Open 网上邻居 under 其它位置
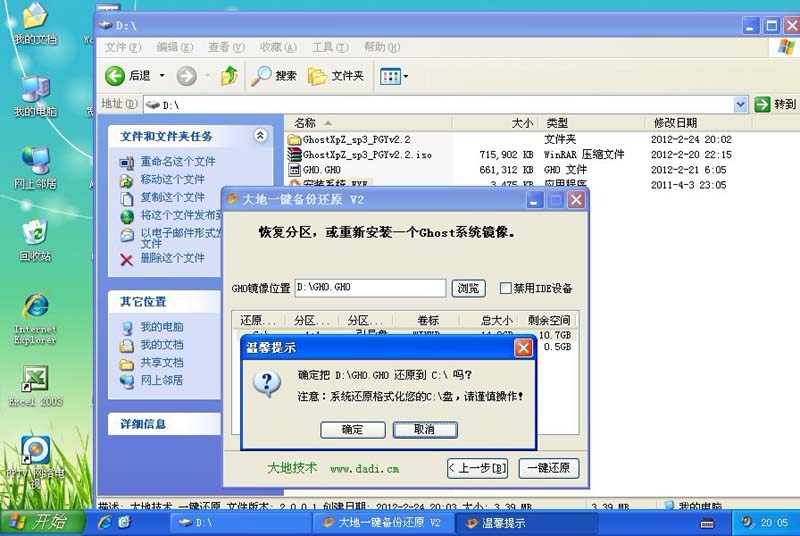The width and height of the screenshot is (800, 536). click(x=162, y=380)
